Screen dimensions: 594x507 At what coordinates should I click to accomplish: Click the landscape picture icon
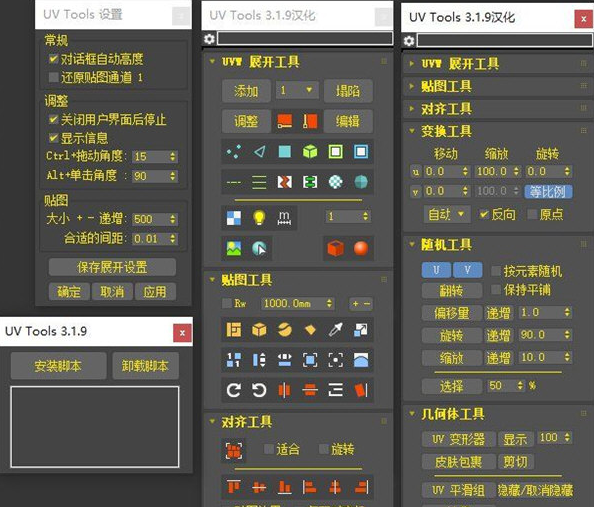[234, 249]
